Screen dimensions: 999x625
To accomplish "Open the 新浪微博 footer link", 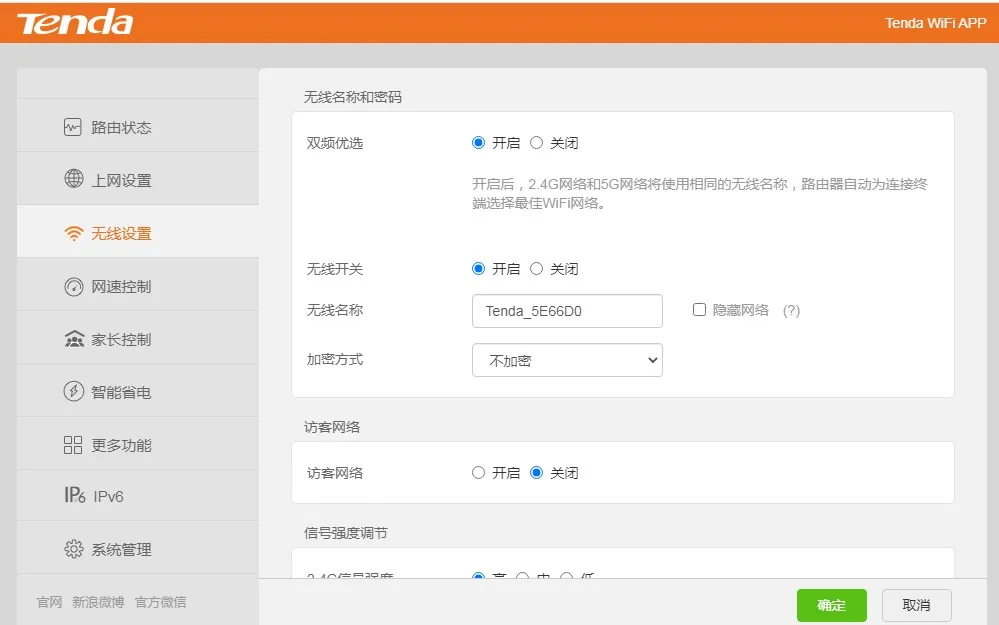I will [x=98, y=601].
